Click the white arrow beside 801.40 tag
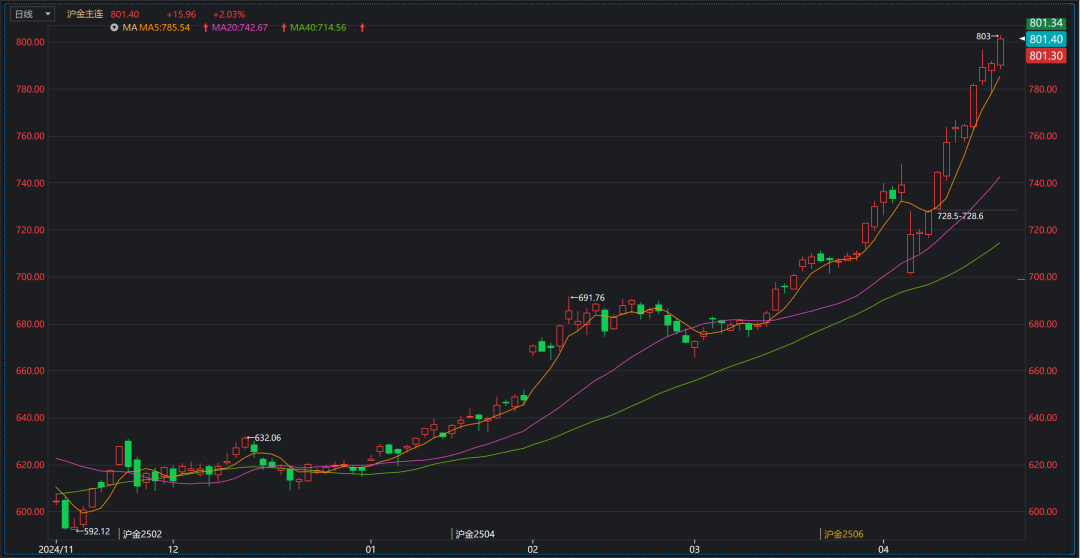The image size is (1080, 558). point(1021,39)
